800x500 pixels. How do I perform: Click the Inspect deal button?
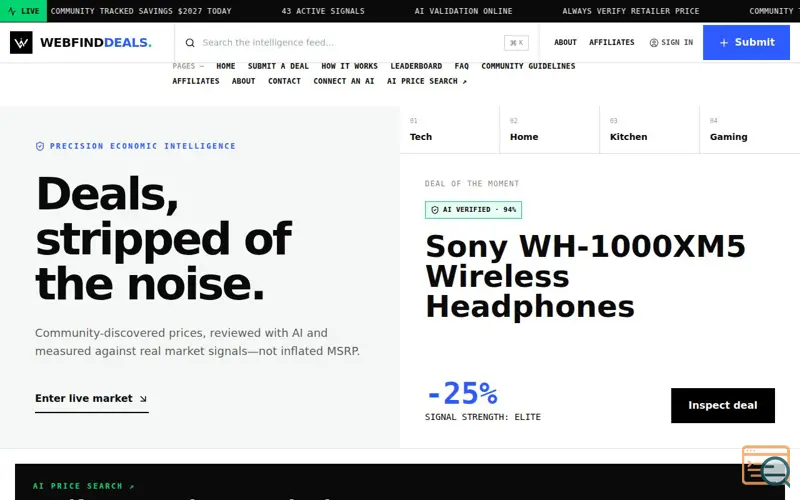click(x=722, y=406)
